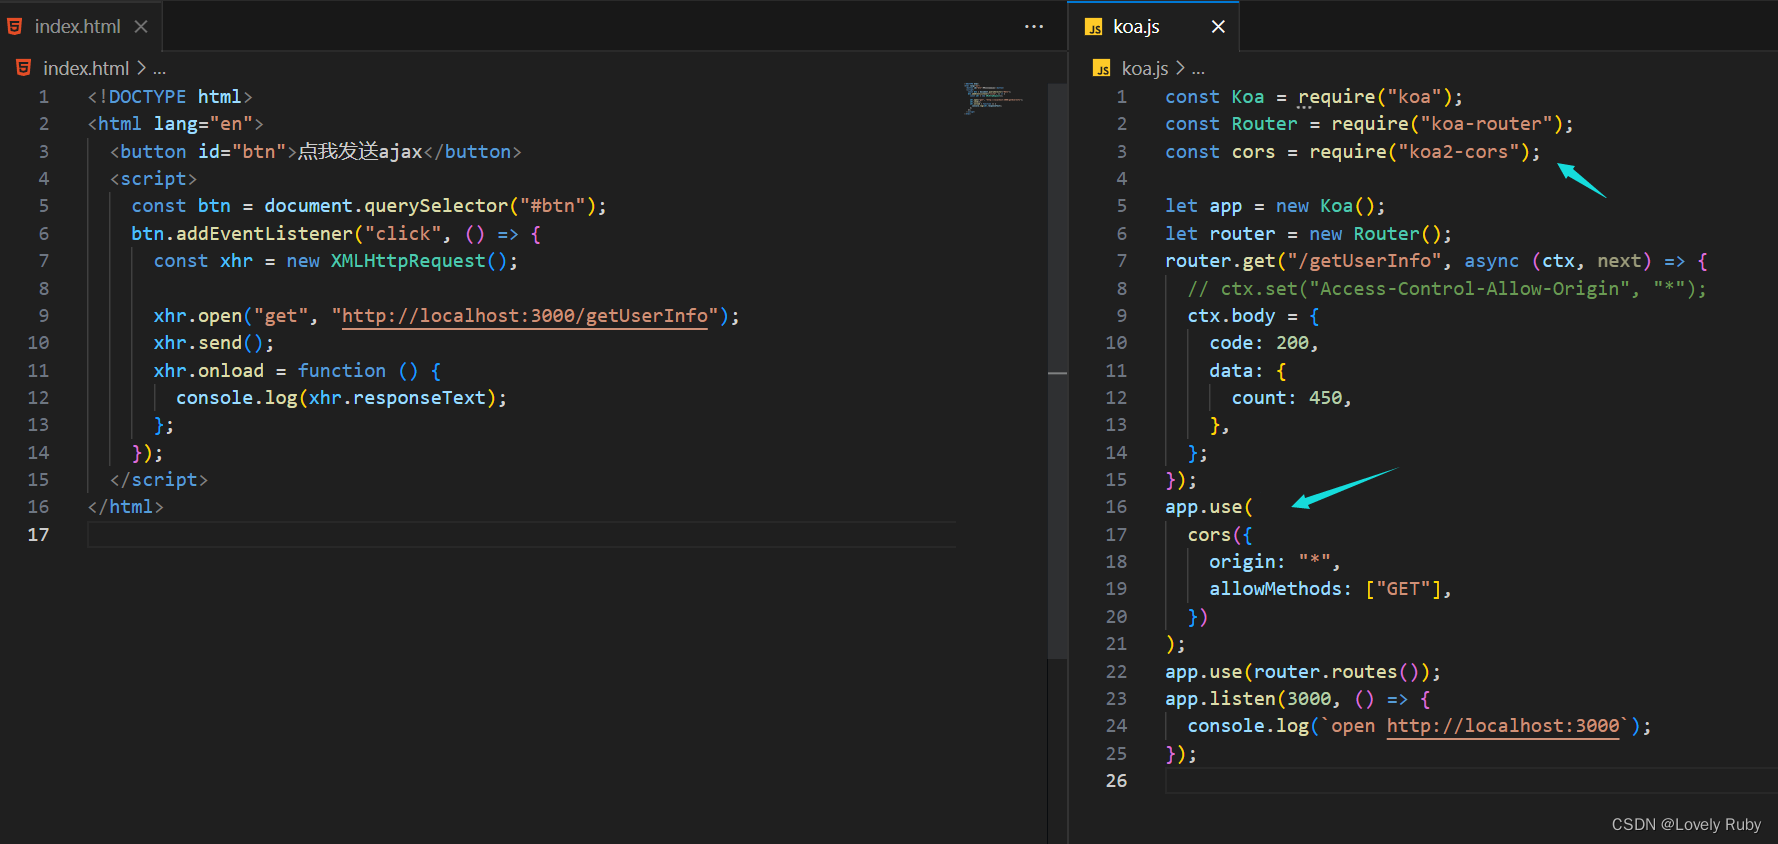
Task: Click the code minimap in index.html editor
Action: pyautogui.click(x=992, y=98)
